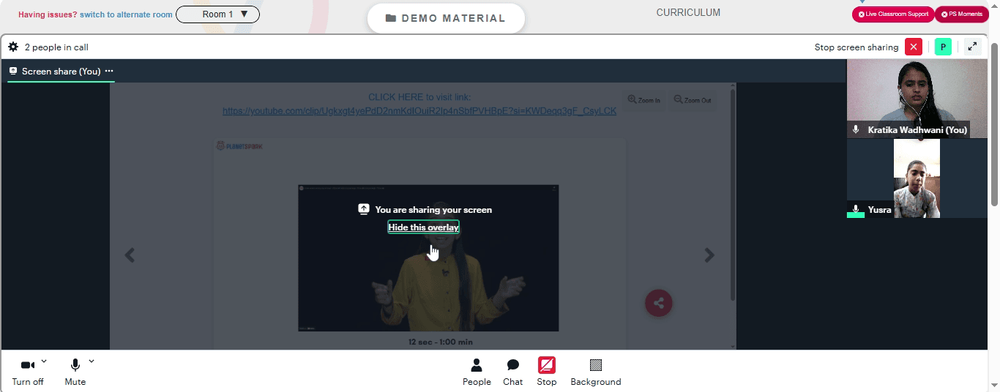The height and width of the screenshot is (392, 1000).
Task: Stop screen sharing with red X button
Action: pyautogui.click(x=914, y=47)
